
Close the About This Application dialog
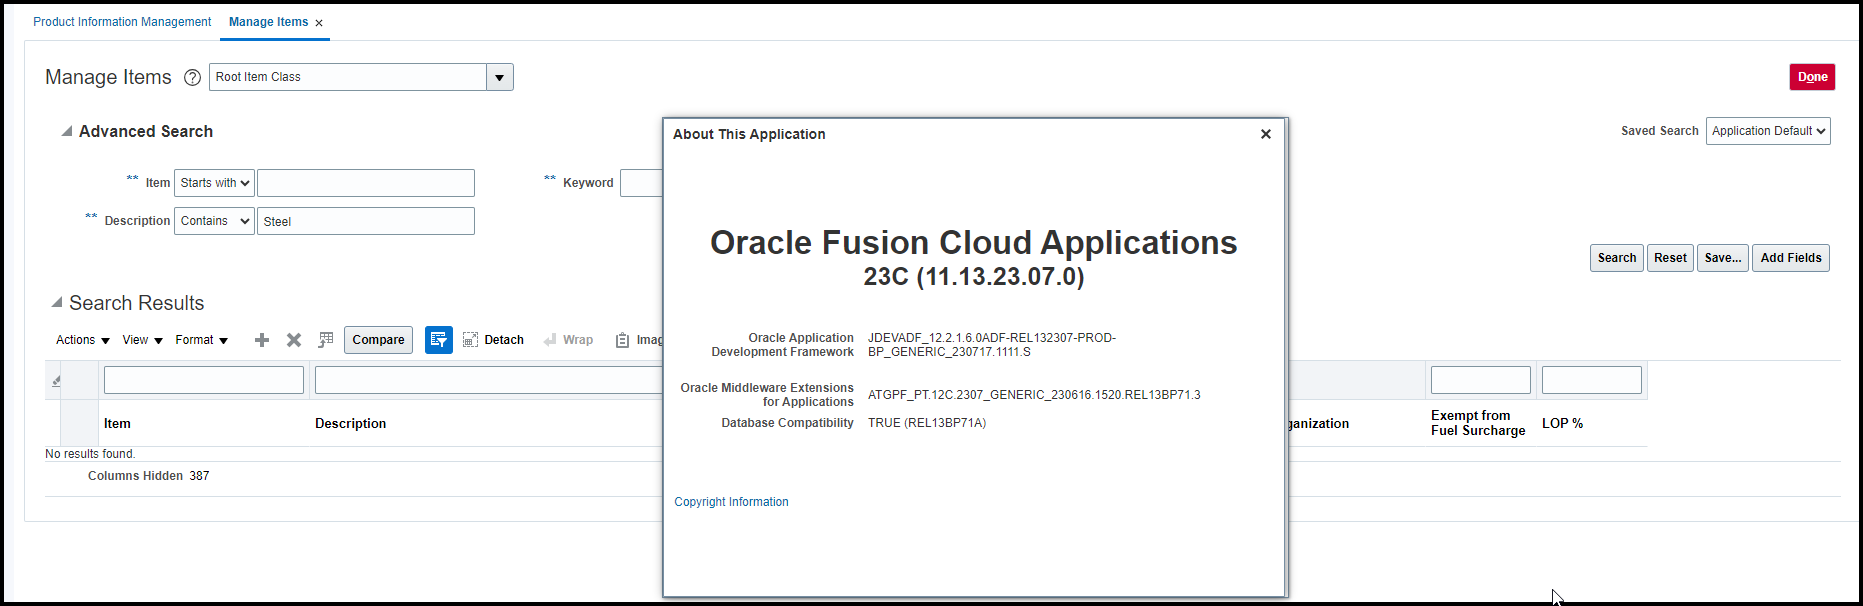coord(1266,134)
